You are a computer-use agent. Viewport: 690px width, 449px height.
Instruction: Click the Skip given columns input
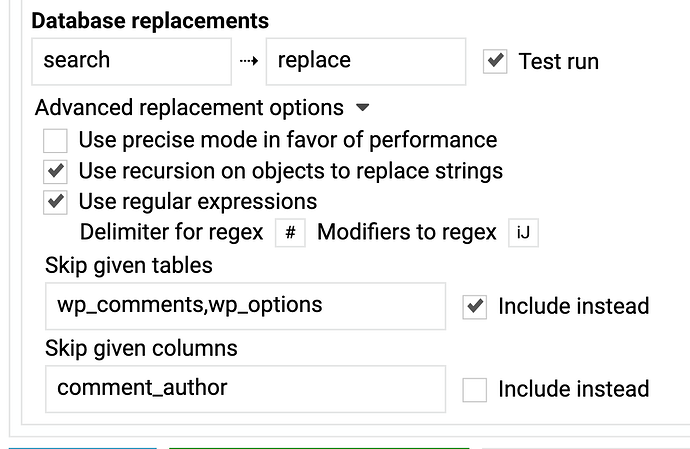click(245, 388)
